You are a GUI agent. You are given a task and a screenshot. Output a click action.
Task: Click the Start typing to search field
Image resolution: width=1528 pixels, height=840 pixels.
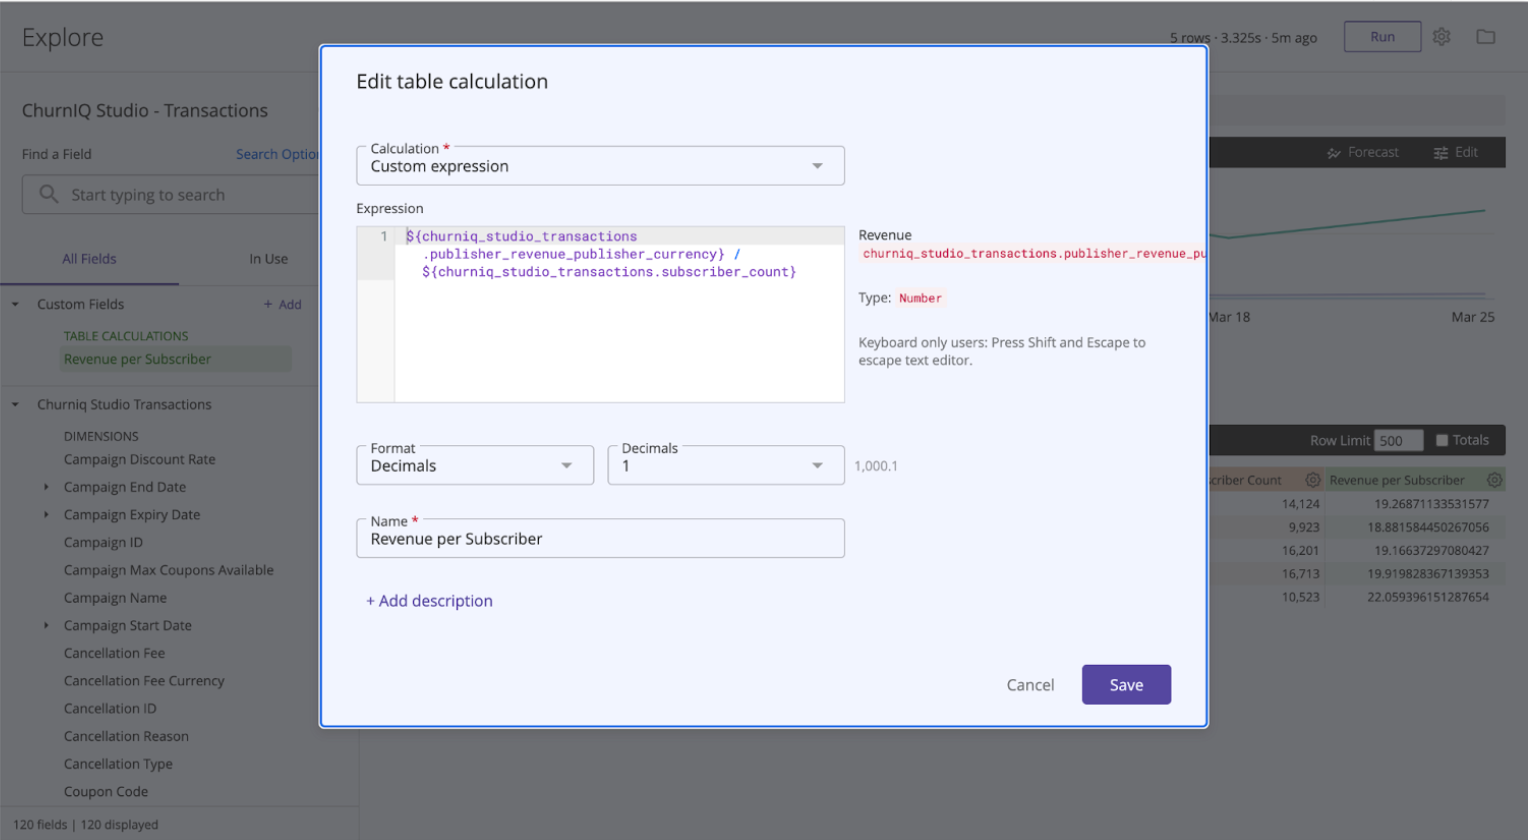170,195
